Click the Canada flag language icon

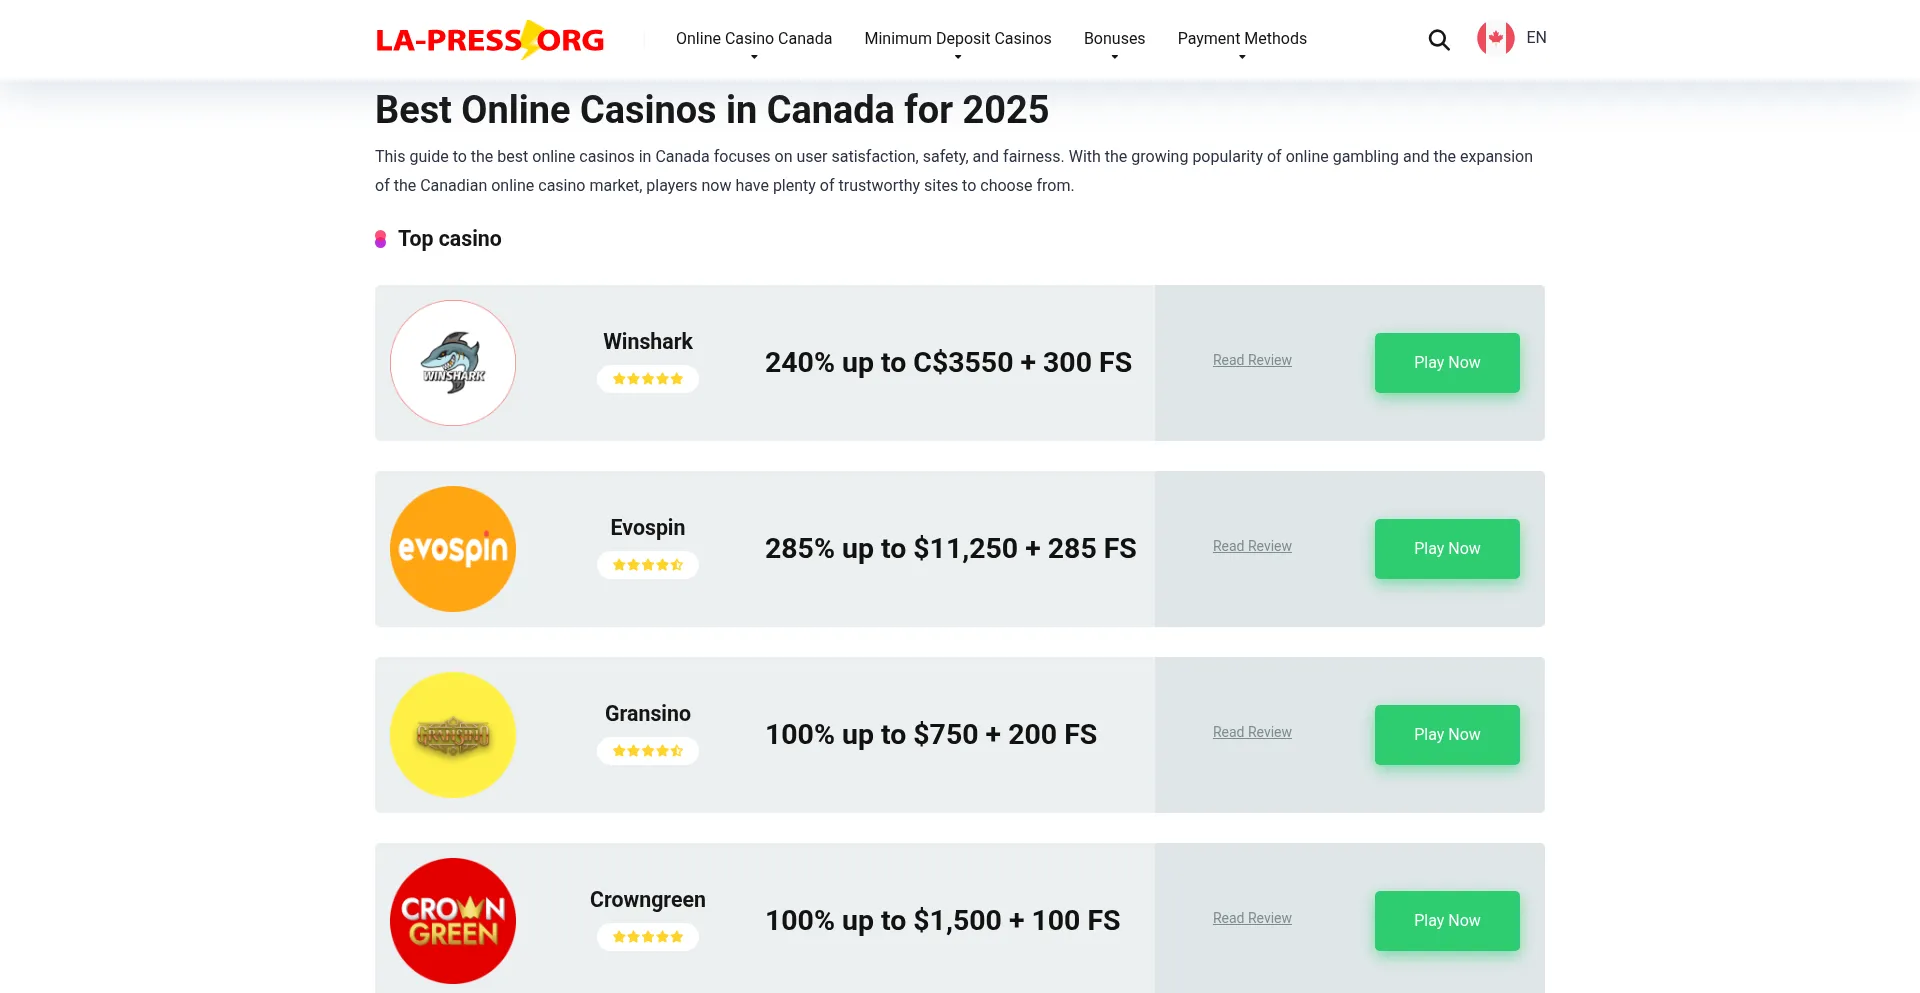tap(1495, 39)
